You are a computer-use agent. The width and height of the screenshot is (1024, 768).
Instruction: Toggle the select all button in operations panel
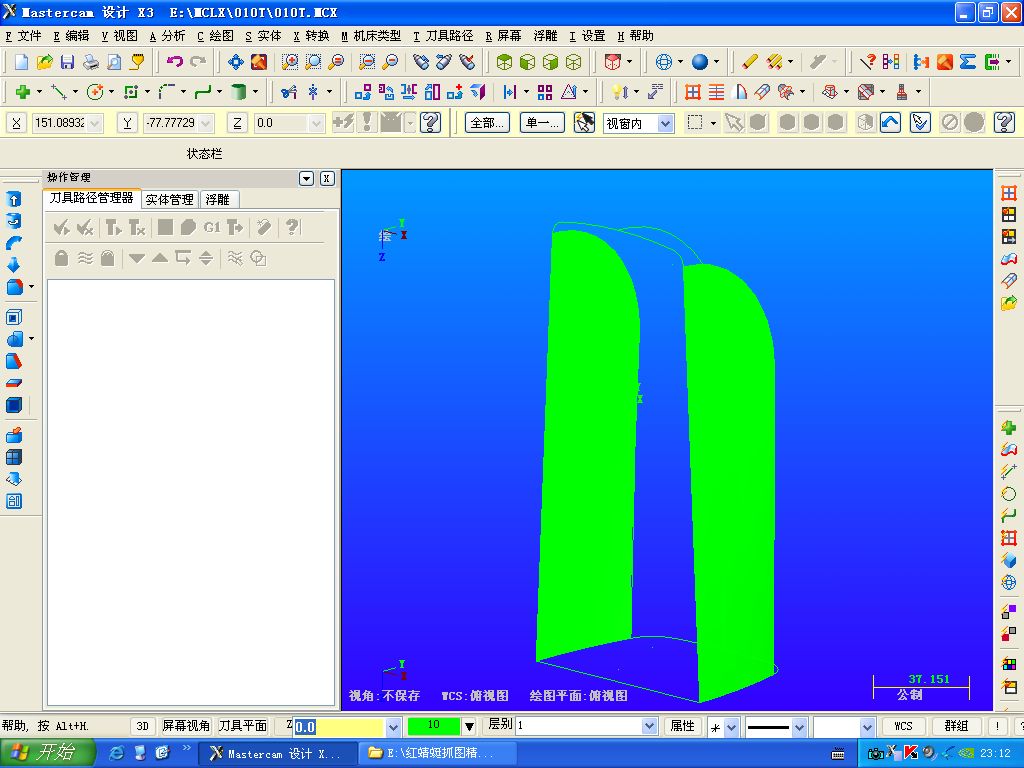[62, 227]
